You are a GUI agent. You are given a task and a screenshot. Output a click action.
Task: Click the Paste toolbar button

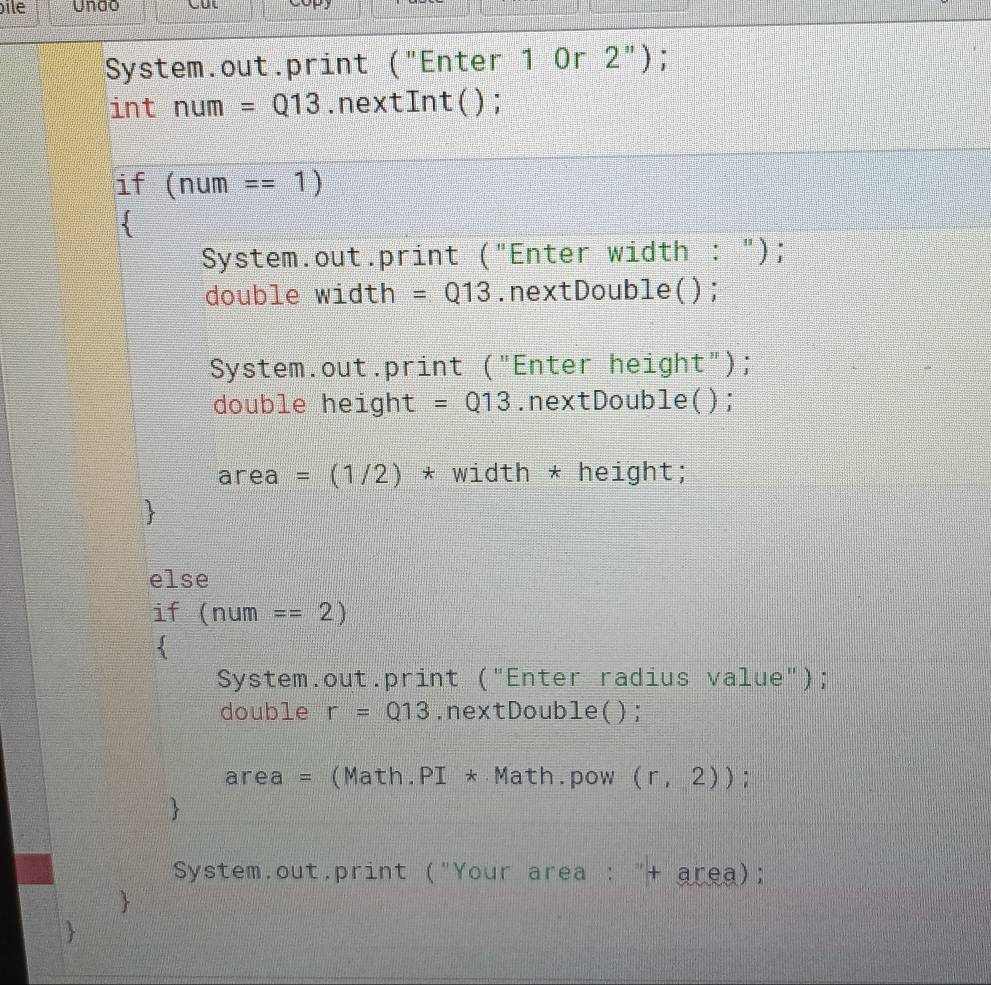[420, 8]
